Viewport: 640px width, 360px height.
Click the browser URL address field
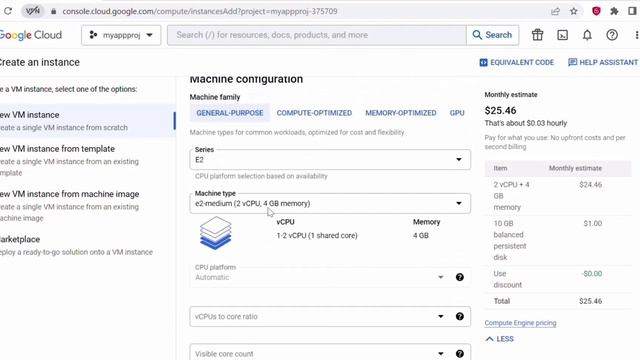click(200, 11)
